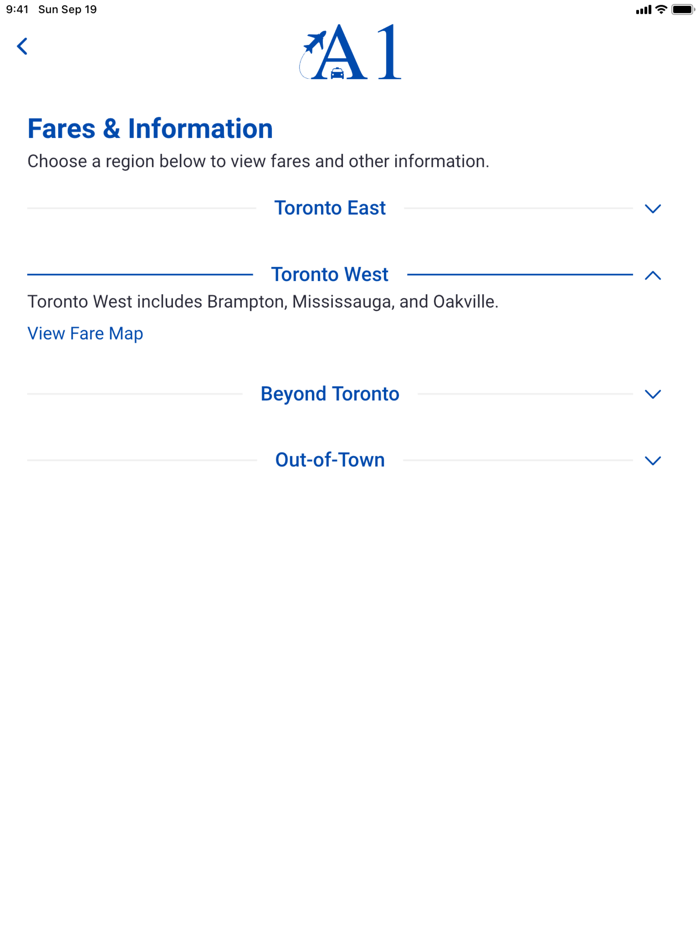Screen dimensions: 700x934
Task: Expand Out-of-Town with its down chevron
Action: pos(653,461)
